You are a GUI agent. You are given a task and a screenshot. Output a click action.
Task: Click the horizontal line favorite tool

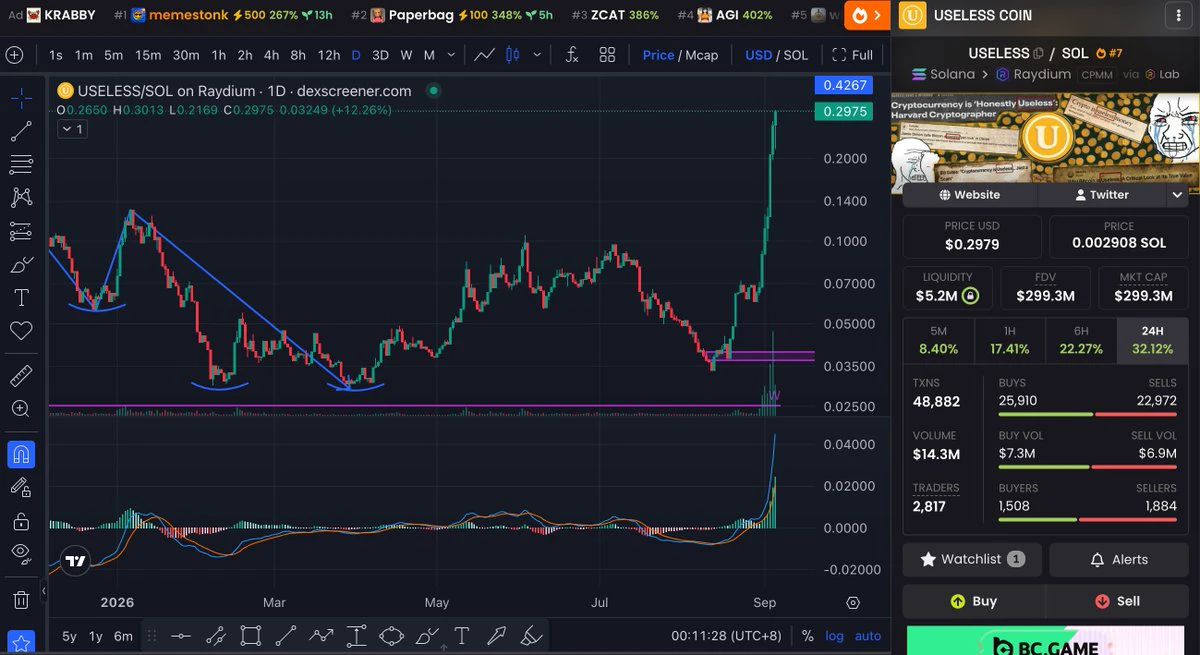click(181, 636)
